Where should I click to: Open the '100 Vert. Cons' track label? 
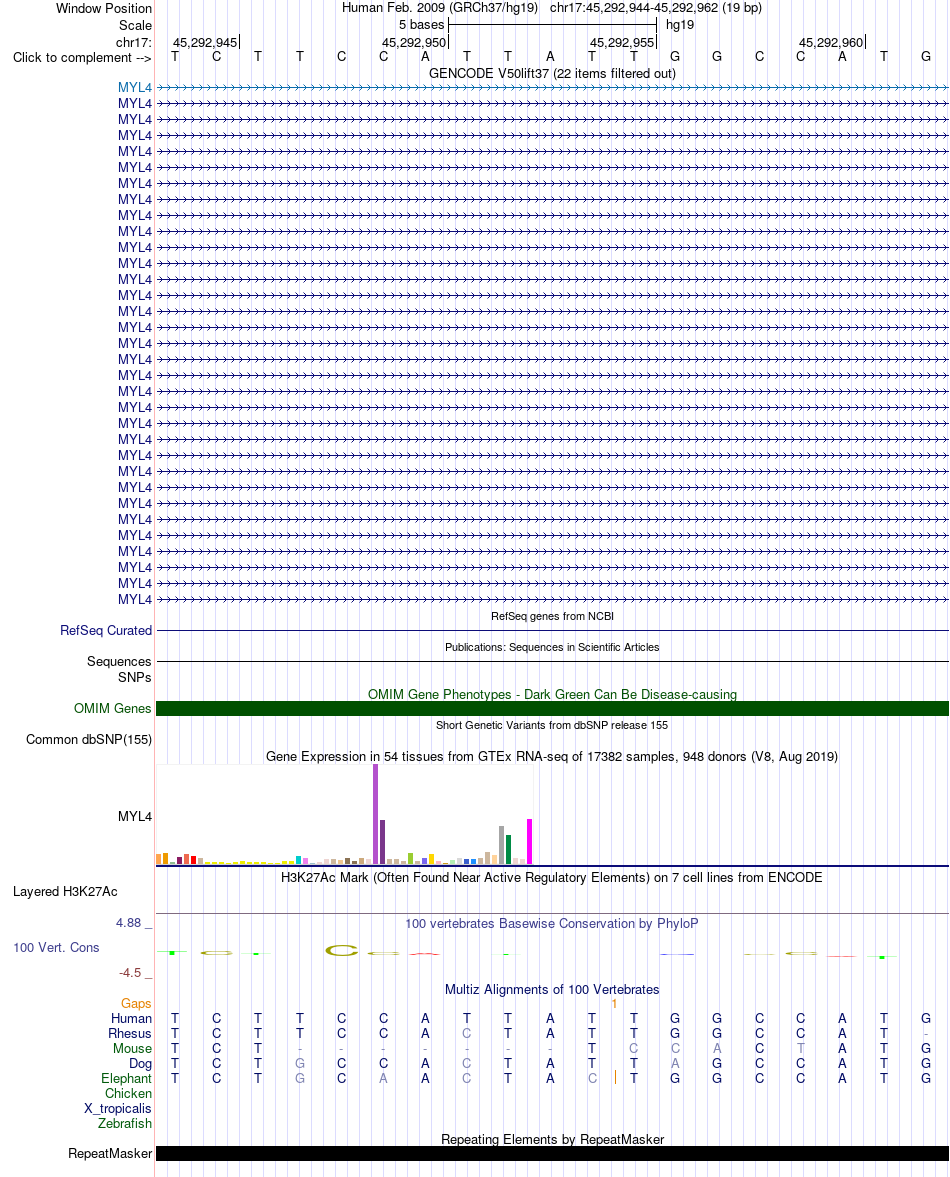pos(56,947)
